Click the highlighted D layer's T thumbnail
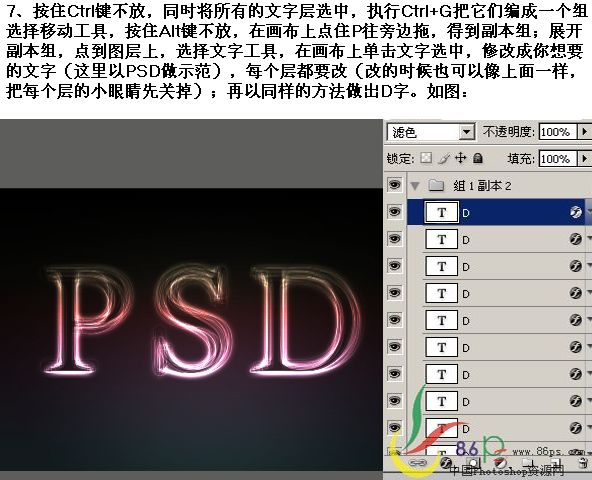Image resolution: width=592 pixels, height=480 pixels. 442,212
